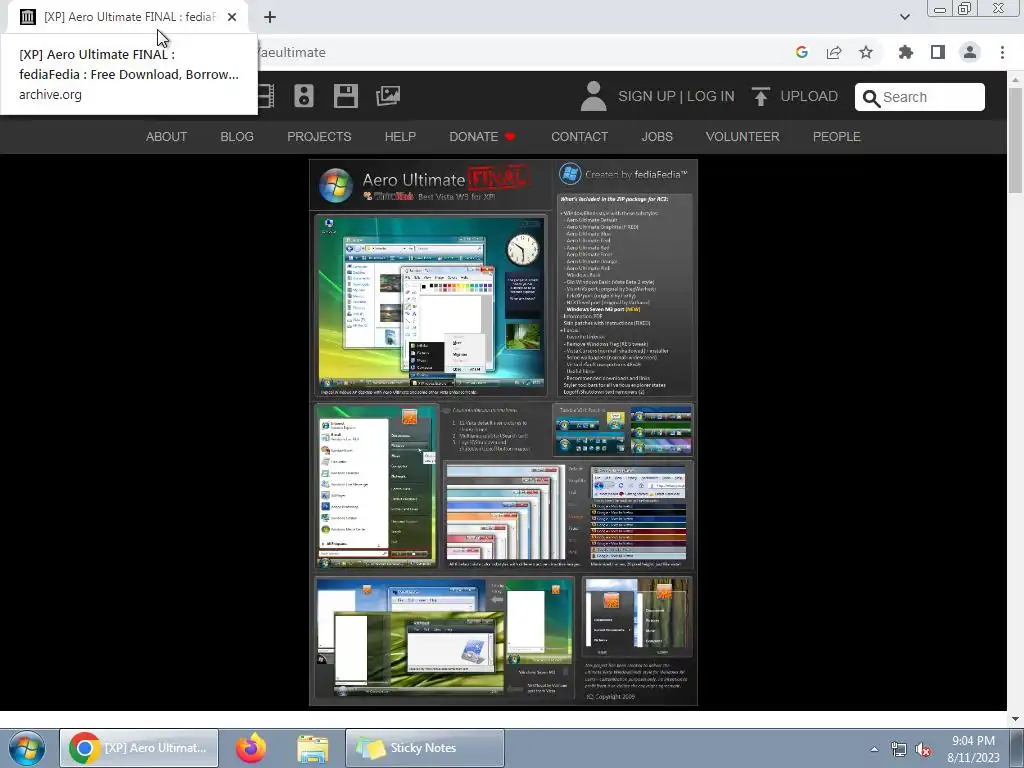Open the JOBS link
Image resolution: width=1024 pixels, height=768 pixels.
pos(657,136)
